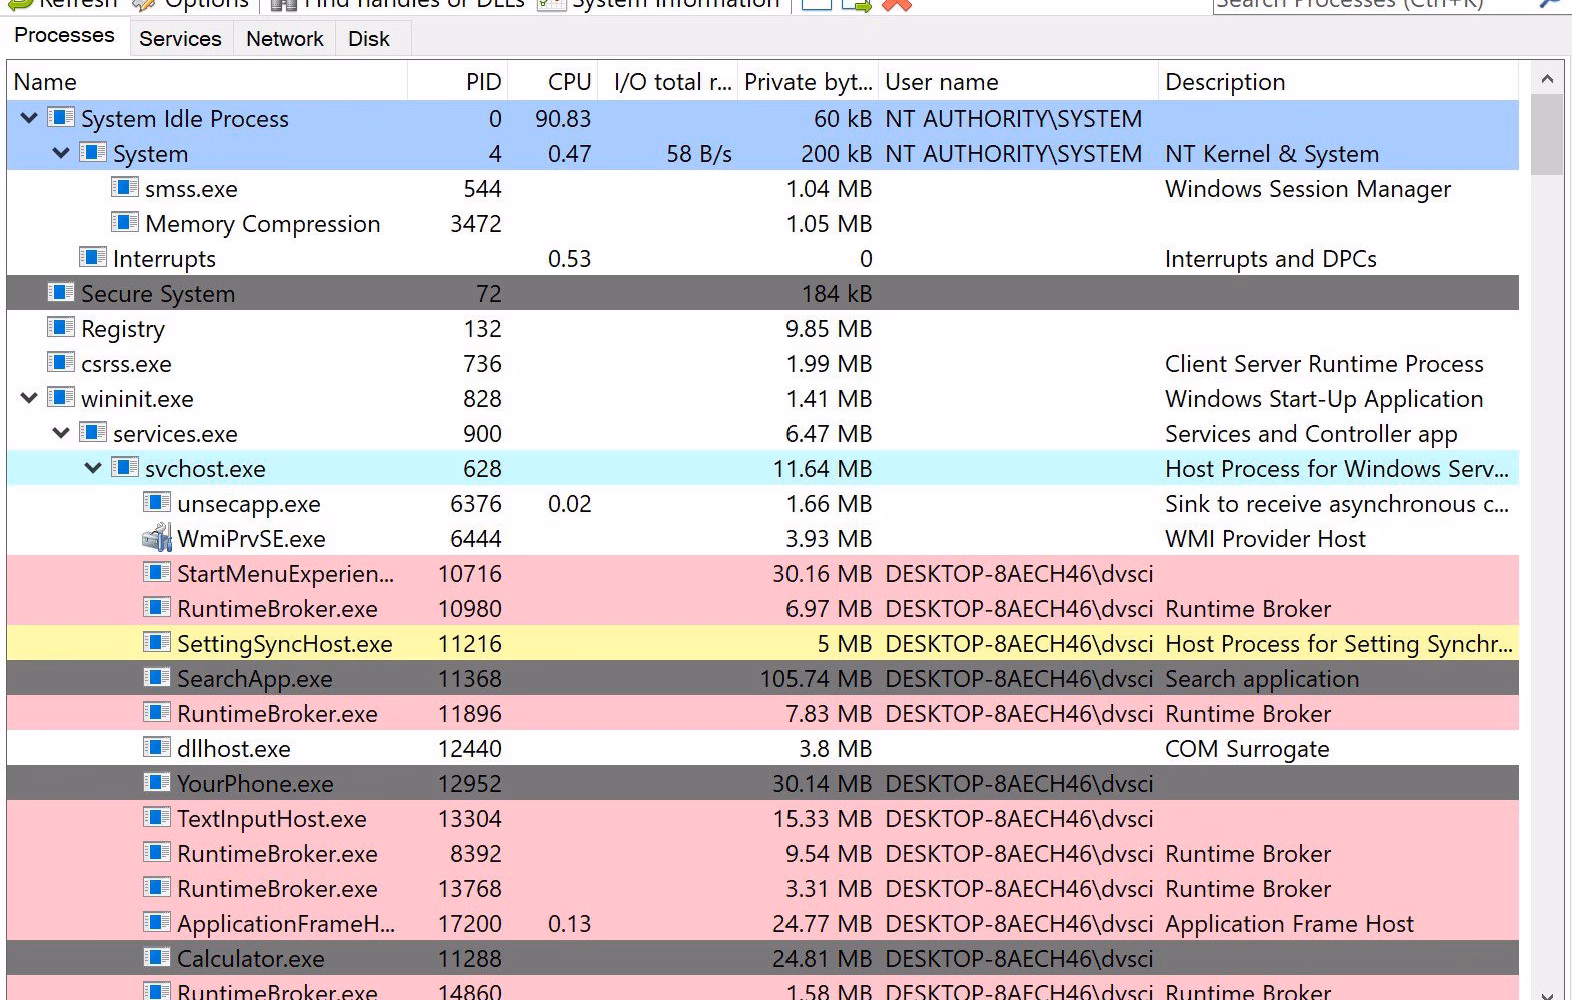Switch to the Services tab
Viewport: 1572px width, 1000px height.
point(180,39)
